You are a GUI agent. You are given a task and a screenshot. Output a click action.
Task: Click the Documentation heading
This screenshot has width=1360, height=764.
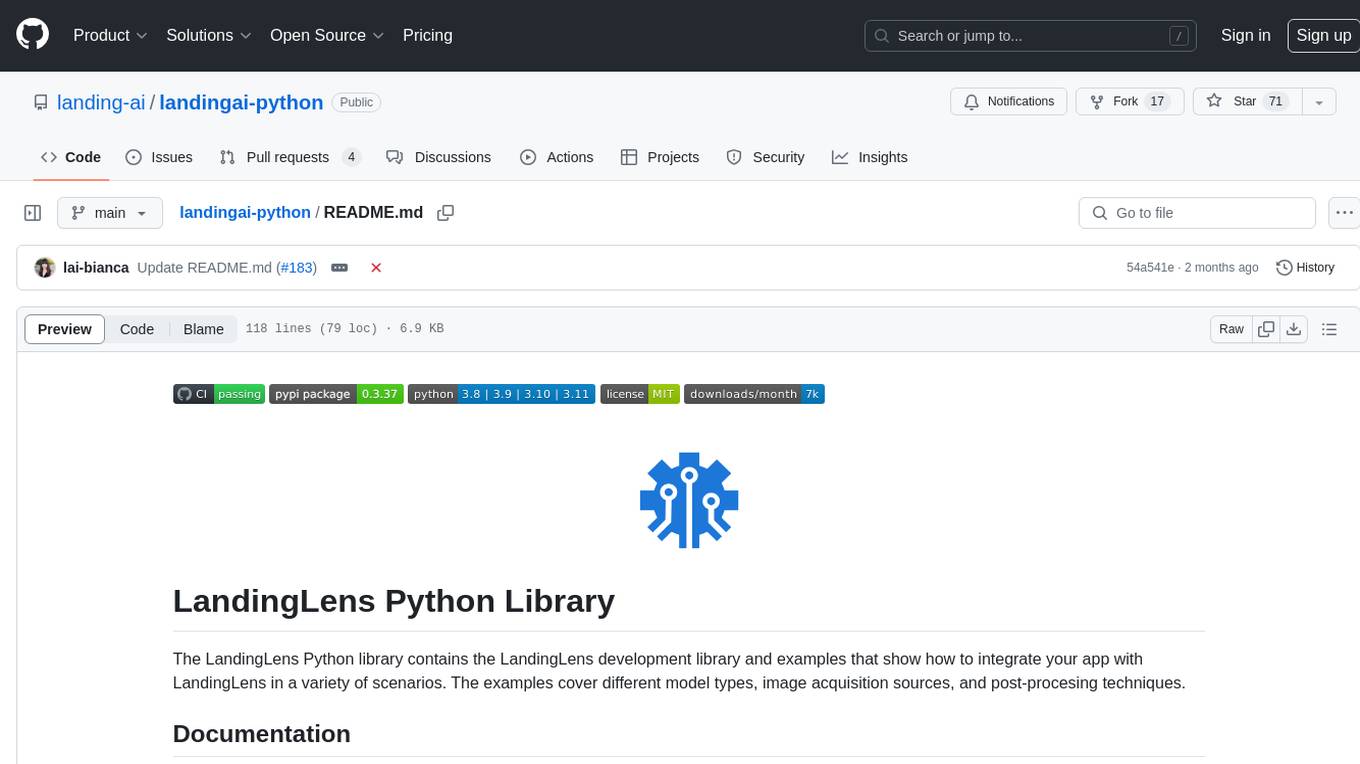261,734
